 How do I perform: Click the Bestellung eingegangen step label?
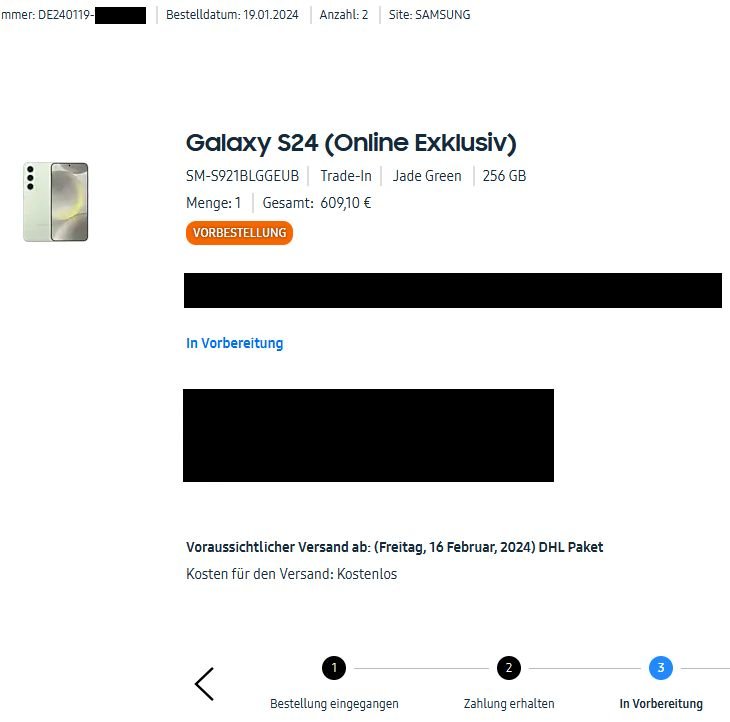[x=334, y=703]
